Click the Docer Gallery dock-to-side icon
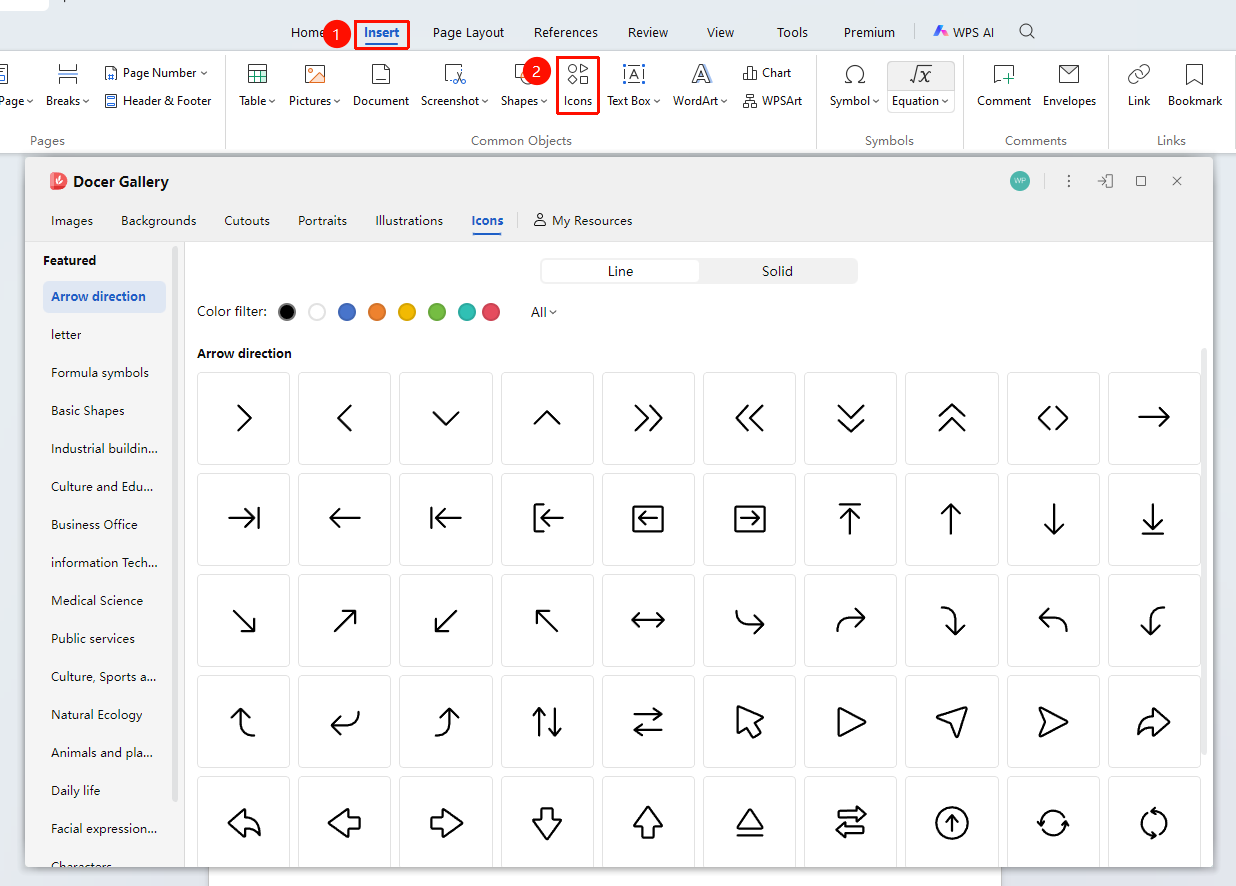This screenshot has height=886, width=1236. click(x=1105, y=181)
